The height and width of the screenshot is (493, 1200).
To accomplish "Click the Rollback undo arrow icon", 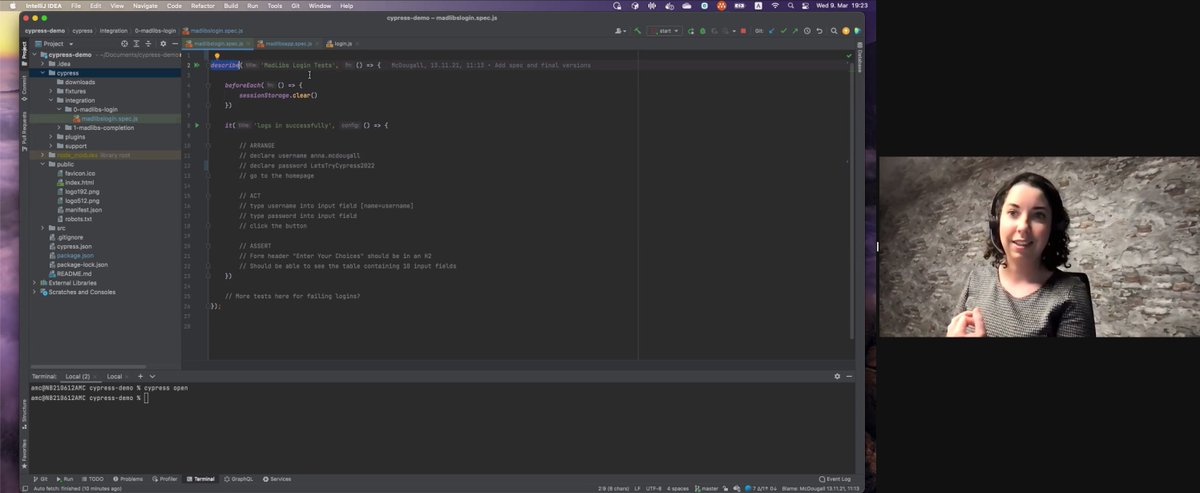I will 819,31.
